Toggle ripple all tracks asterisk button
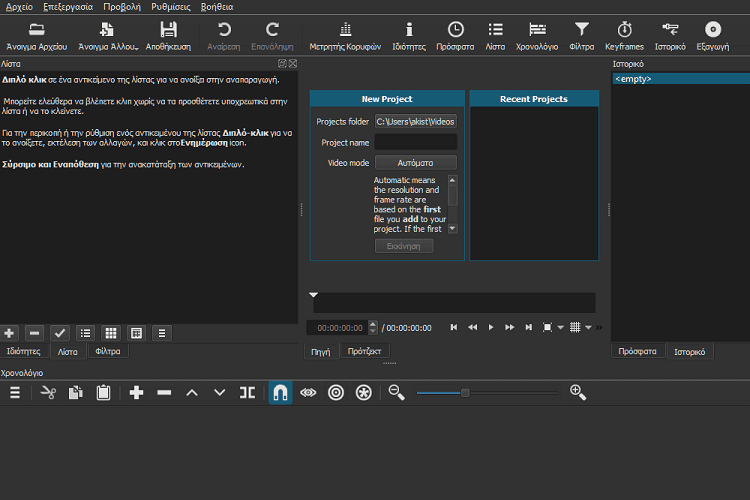750x500 pixels. 363,393
